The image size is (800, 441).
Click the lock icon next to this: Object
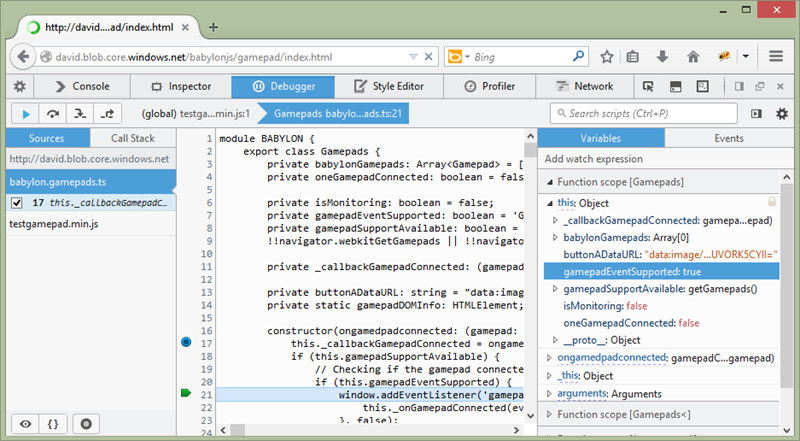pos(772,202)
